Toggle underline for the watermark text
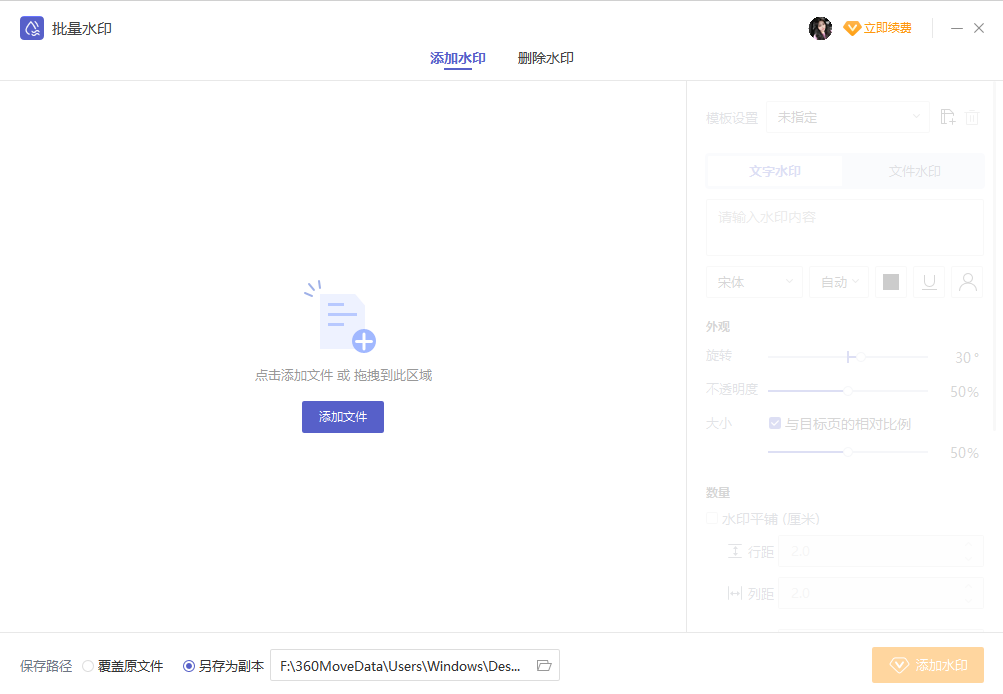1003x694 pixels. click(929, 282)
